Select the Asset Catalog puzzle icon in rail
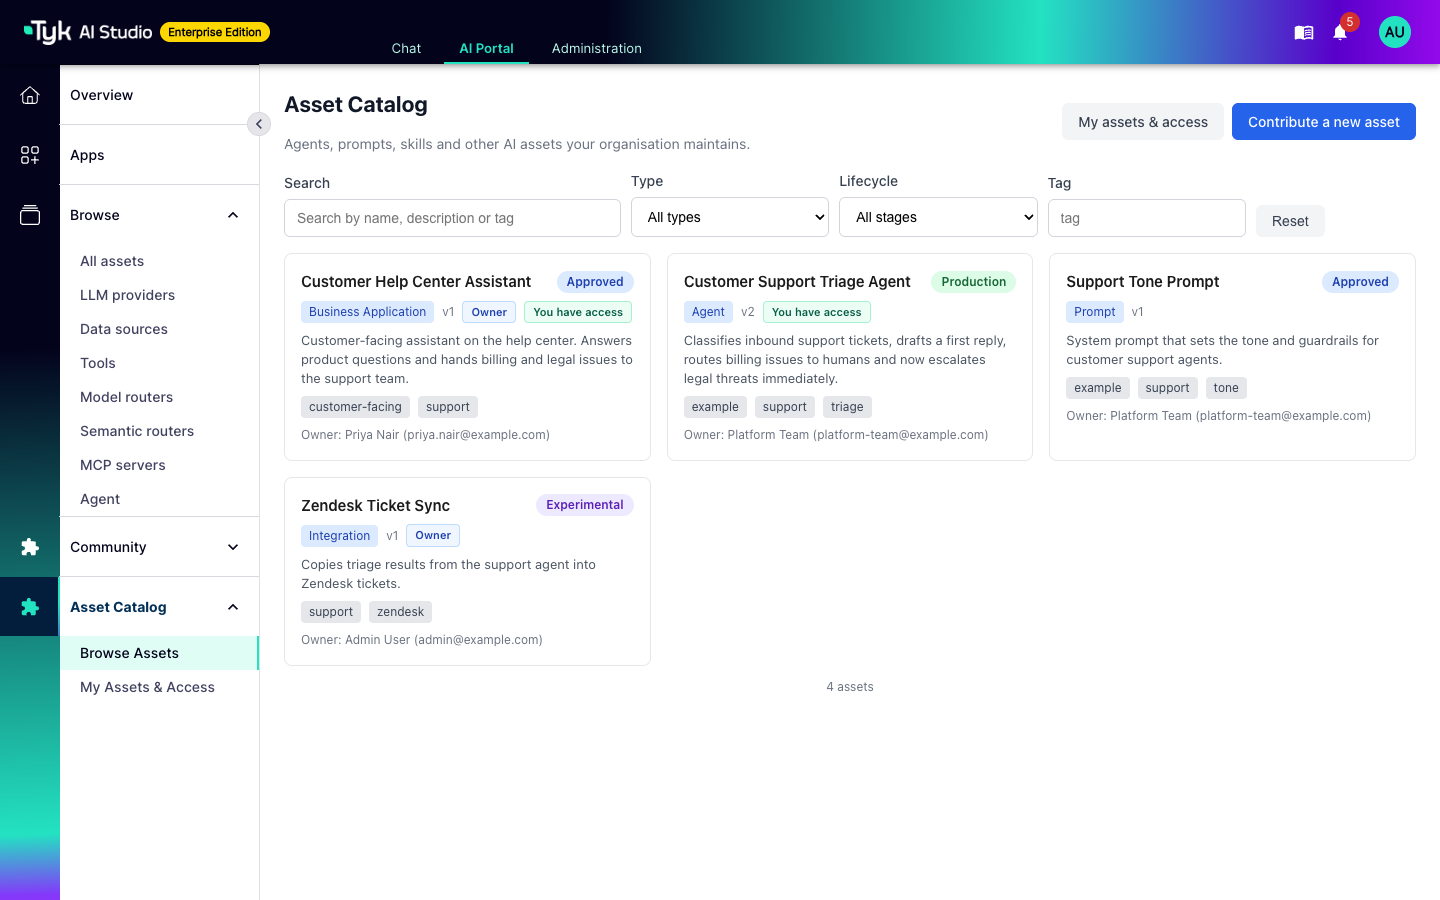 pos(30,607)
